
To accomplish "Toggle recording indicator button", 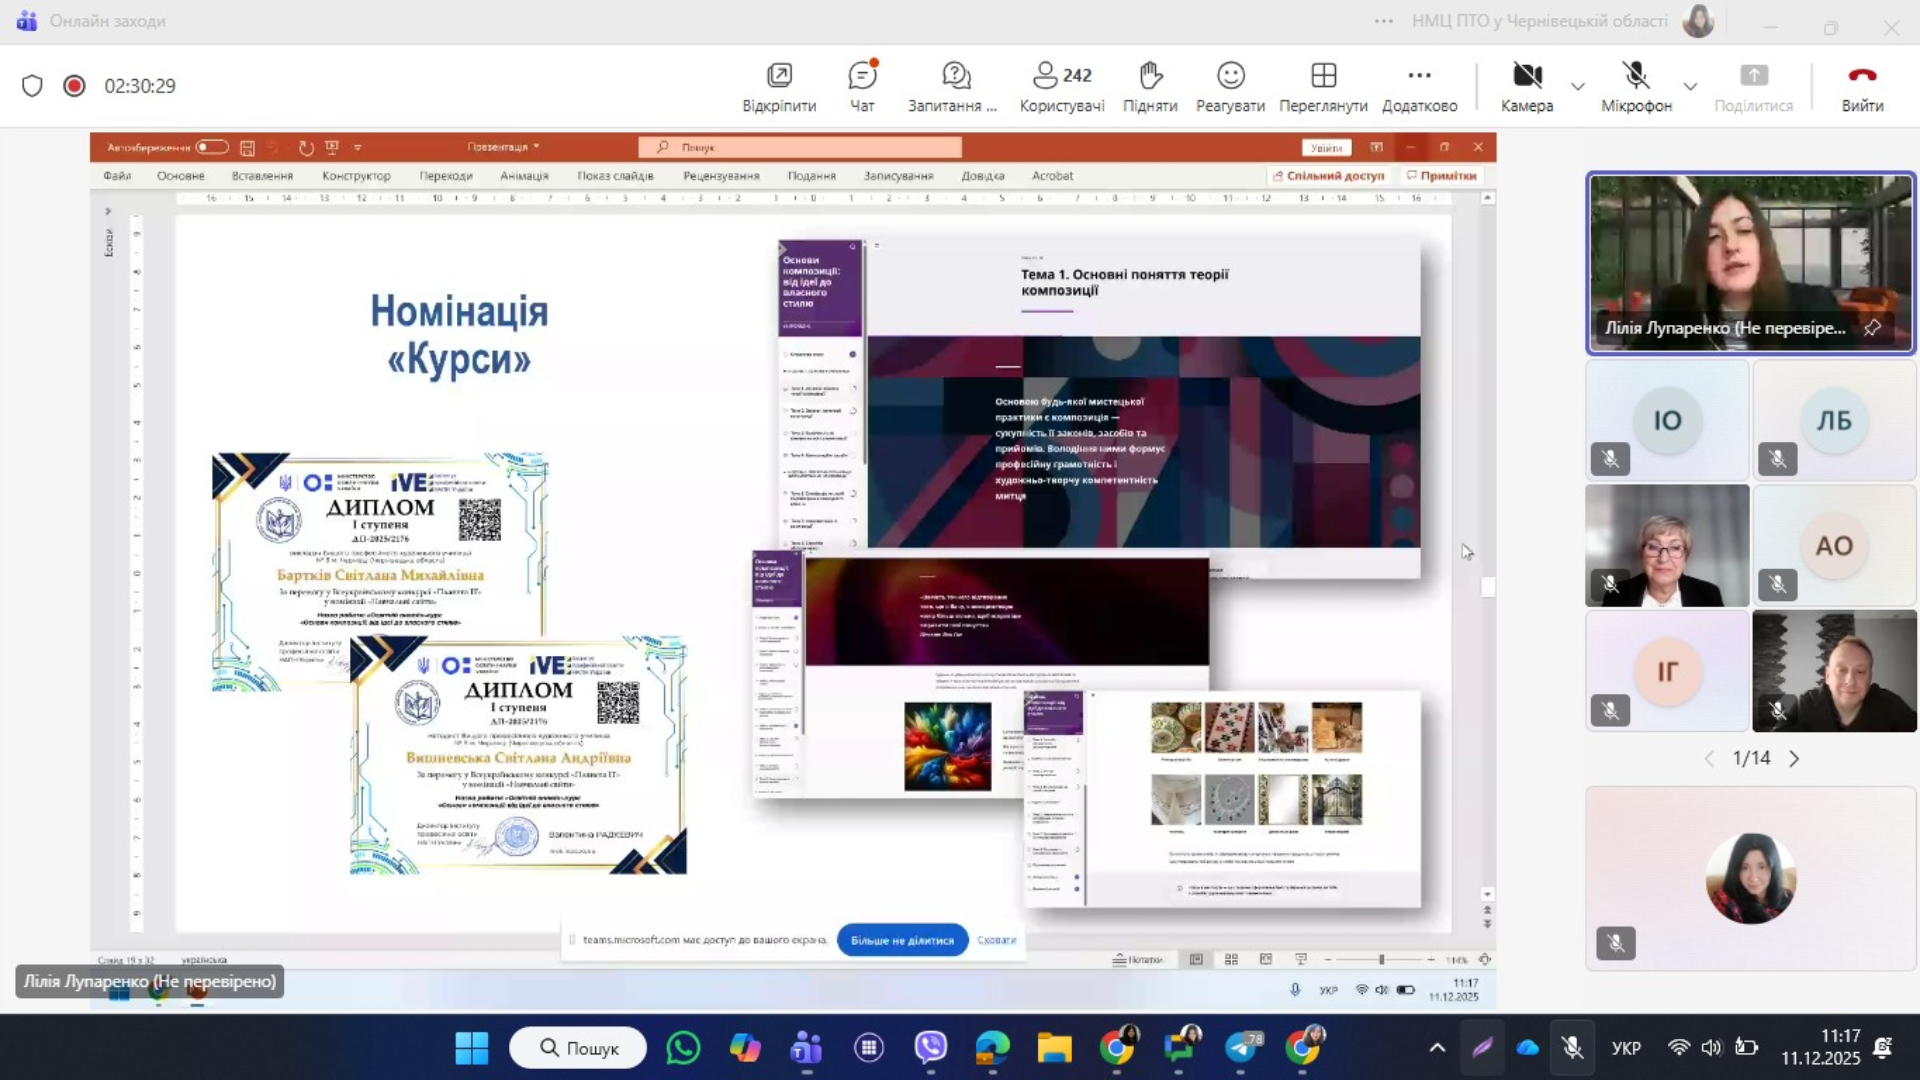I will tap(74, 86).
